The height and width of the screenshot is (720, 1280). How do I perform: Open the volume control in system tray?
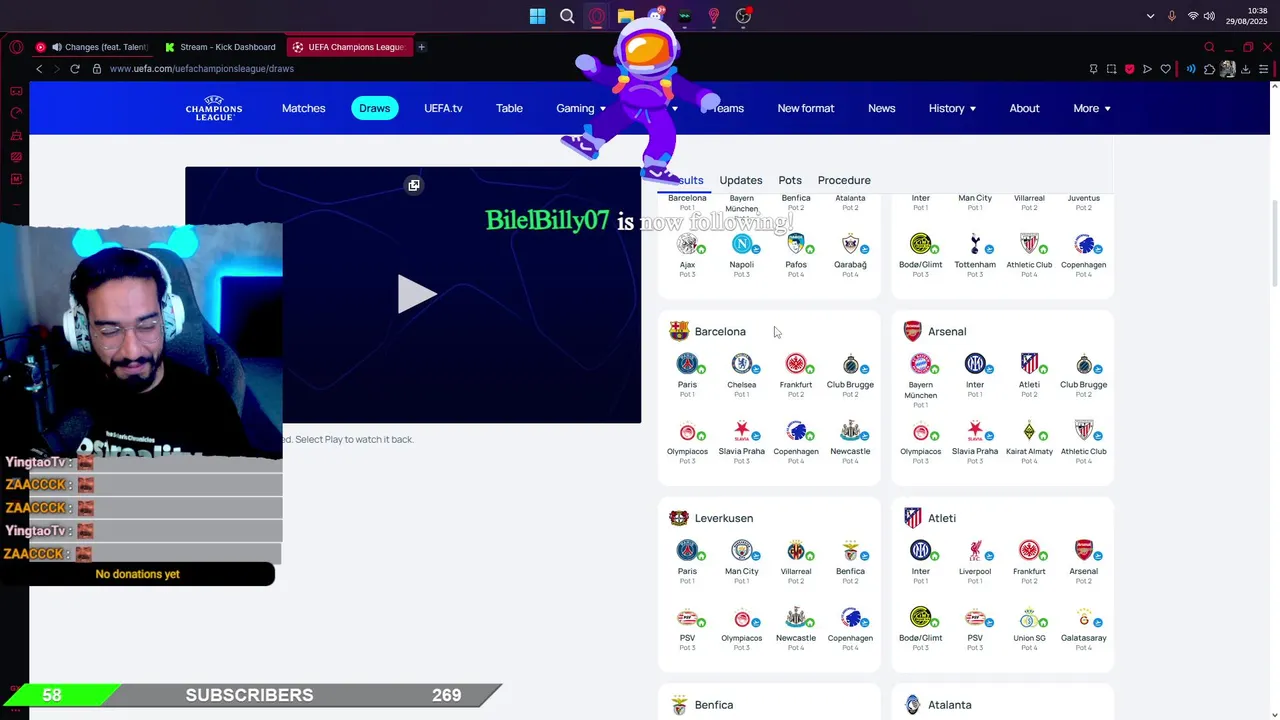point(1209,16)
